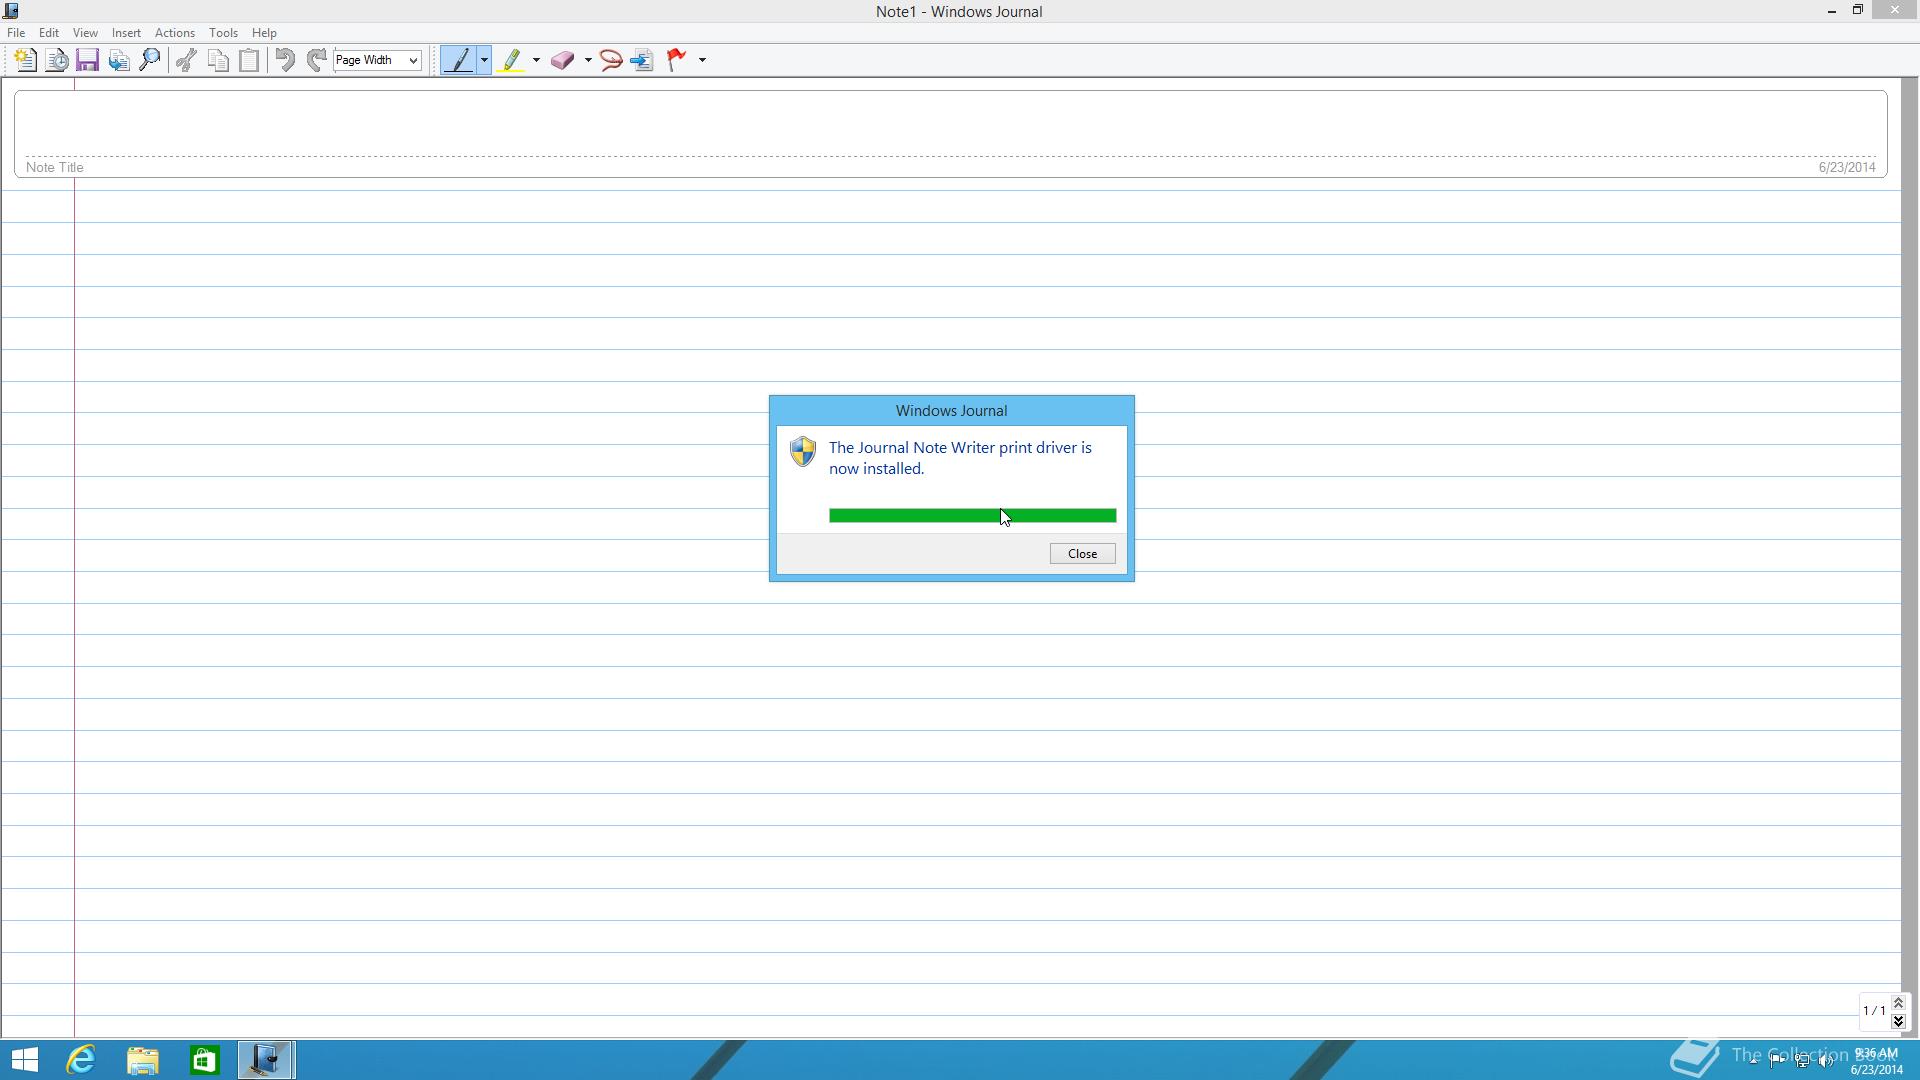Viewport: 1920px width, 1080px height.
Task: Open the Tools menu
Action: tap(223, 33)
